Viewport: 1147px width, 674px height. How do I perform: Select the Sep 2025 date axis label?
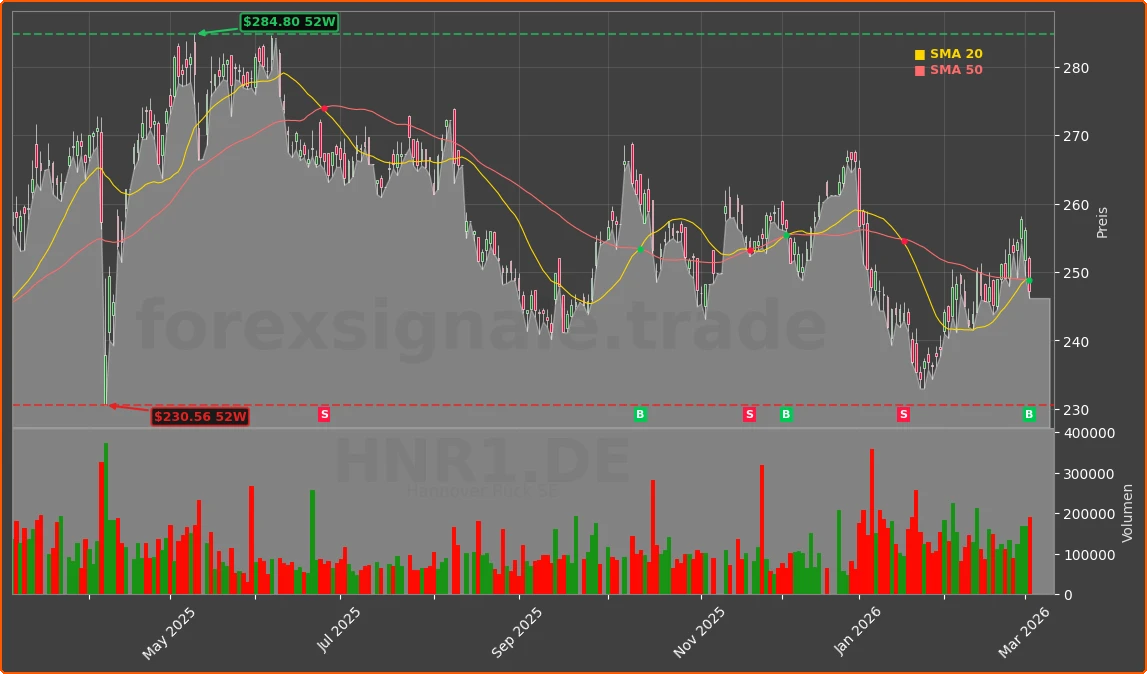click(516, 634)
